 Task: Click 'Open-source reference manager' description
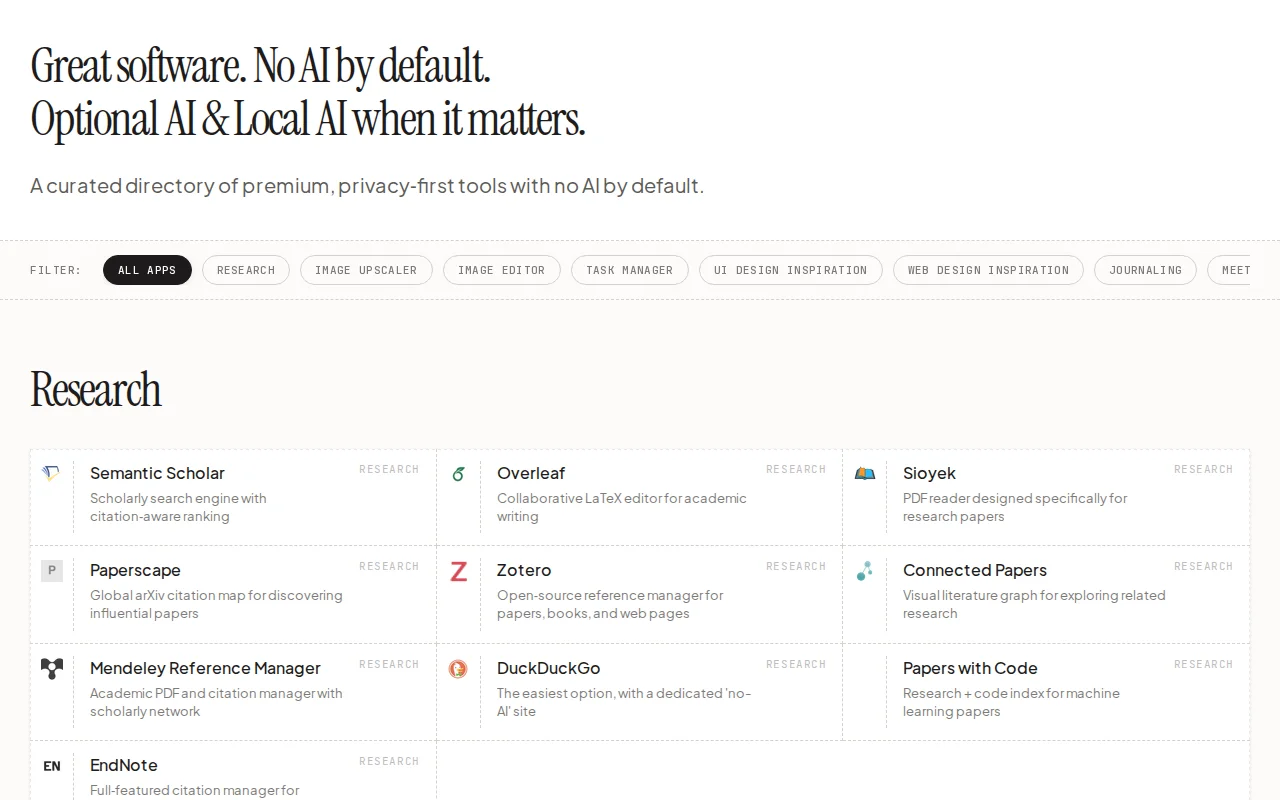tap(610, 604)
